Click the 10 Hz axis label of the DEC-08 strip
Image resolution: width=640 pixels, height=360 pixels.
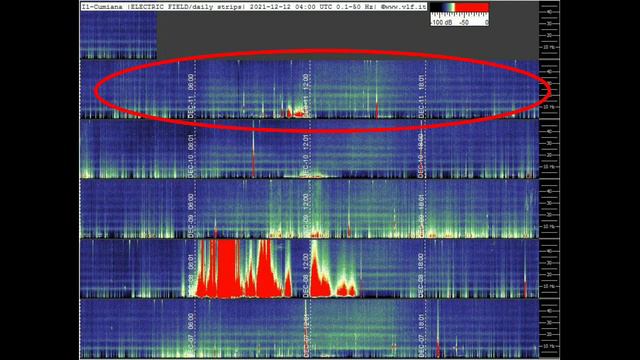(550, 287)
